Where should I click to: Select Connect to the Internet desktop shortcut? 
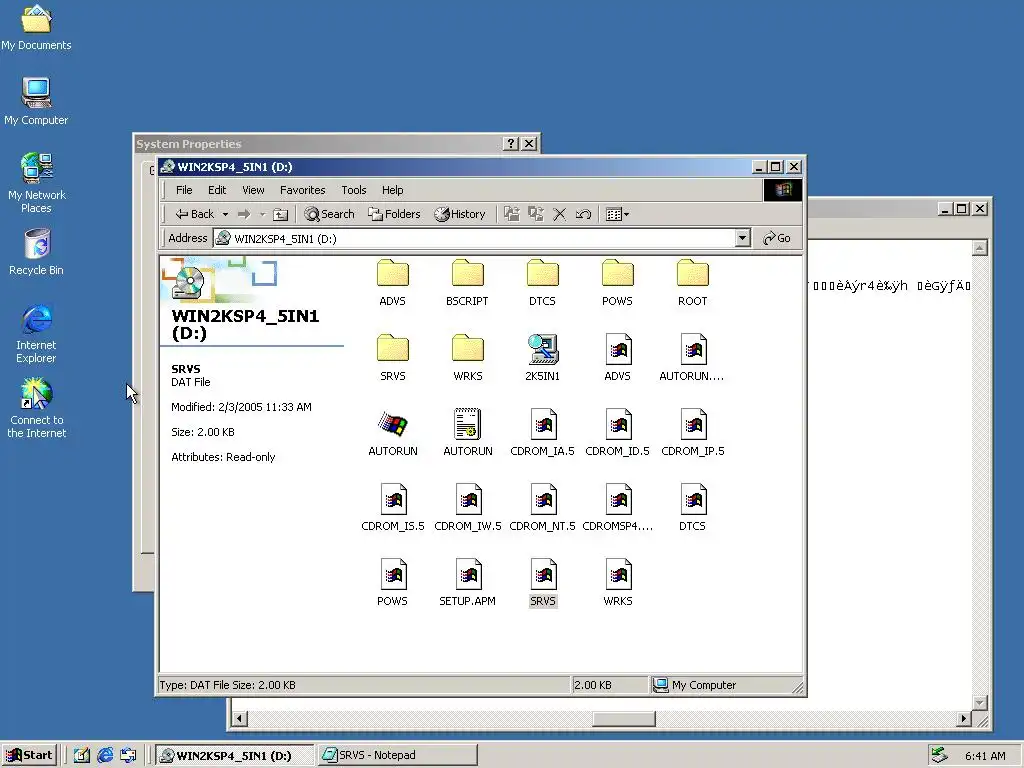pyautogui.click(x=37, y=408)
